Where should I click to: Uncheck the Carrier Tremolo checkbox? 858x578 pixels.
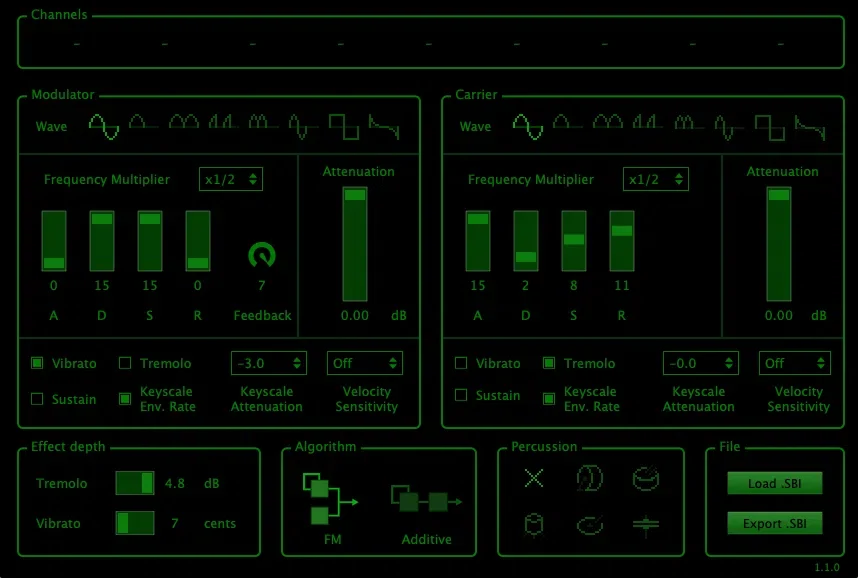[x=549, y=363]
